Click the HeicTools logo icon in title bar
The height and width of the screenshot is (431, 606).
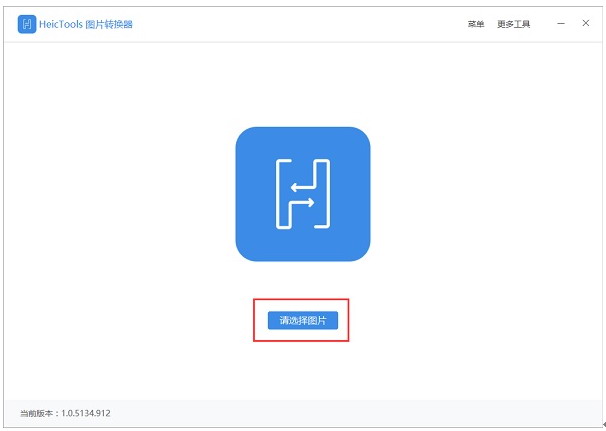27,24
